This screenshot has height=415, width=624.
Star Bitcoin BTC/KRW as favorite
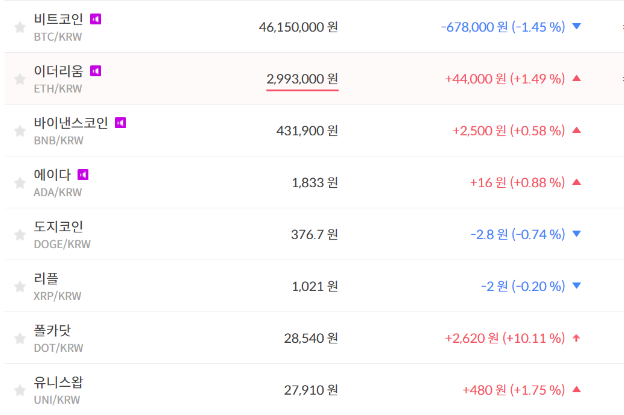(x=19, y=27)
